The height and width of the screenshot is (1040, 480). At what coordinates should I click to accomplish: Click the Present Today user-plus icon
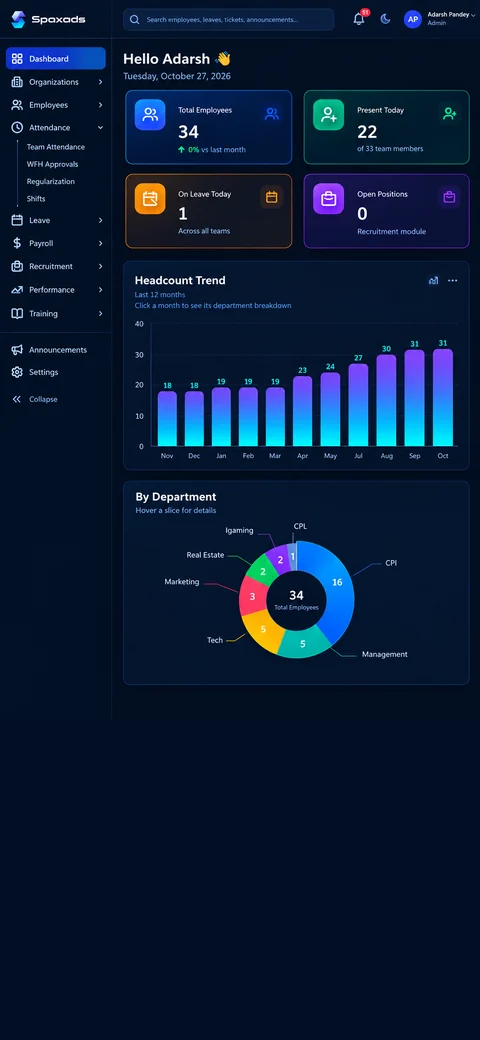pos(329,115)
